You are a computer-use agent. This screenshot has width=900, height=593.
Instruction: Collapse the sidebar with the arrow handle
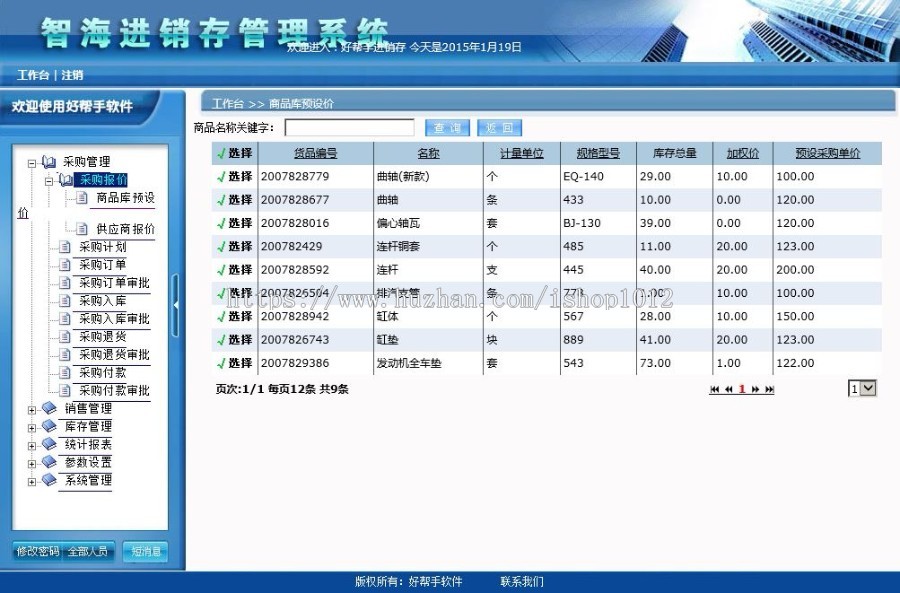point(176,305)
